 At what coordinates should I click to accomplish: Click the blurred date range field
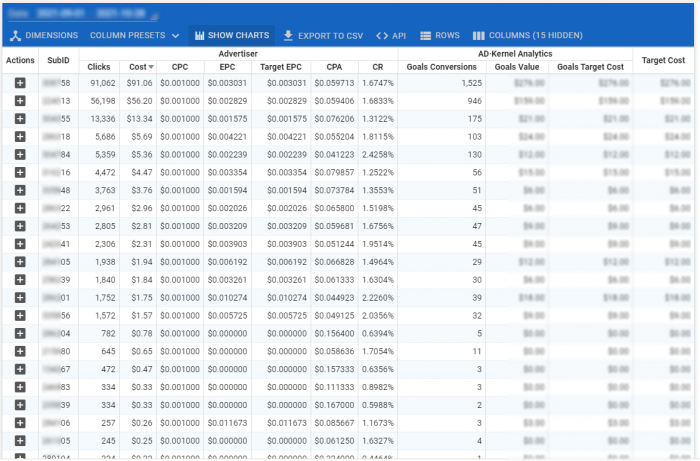83,13
